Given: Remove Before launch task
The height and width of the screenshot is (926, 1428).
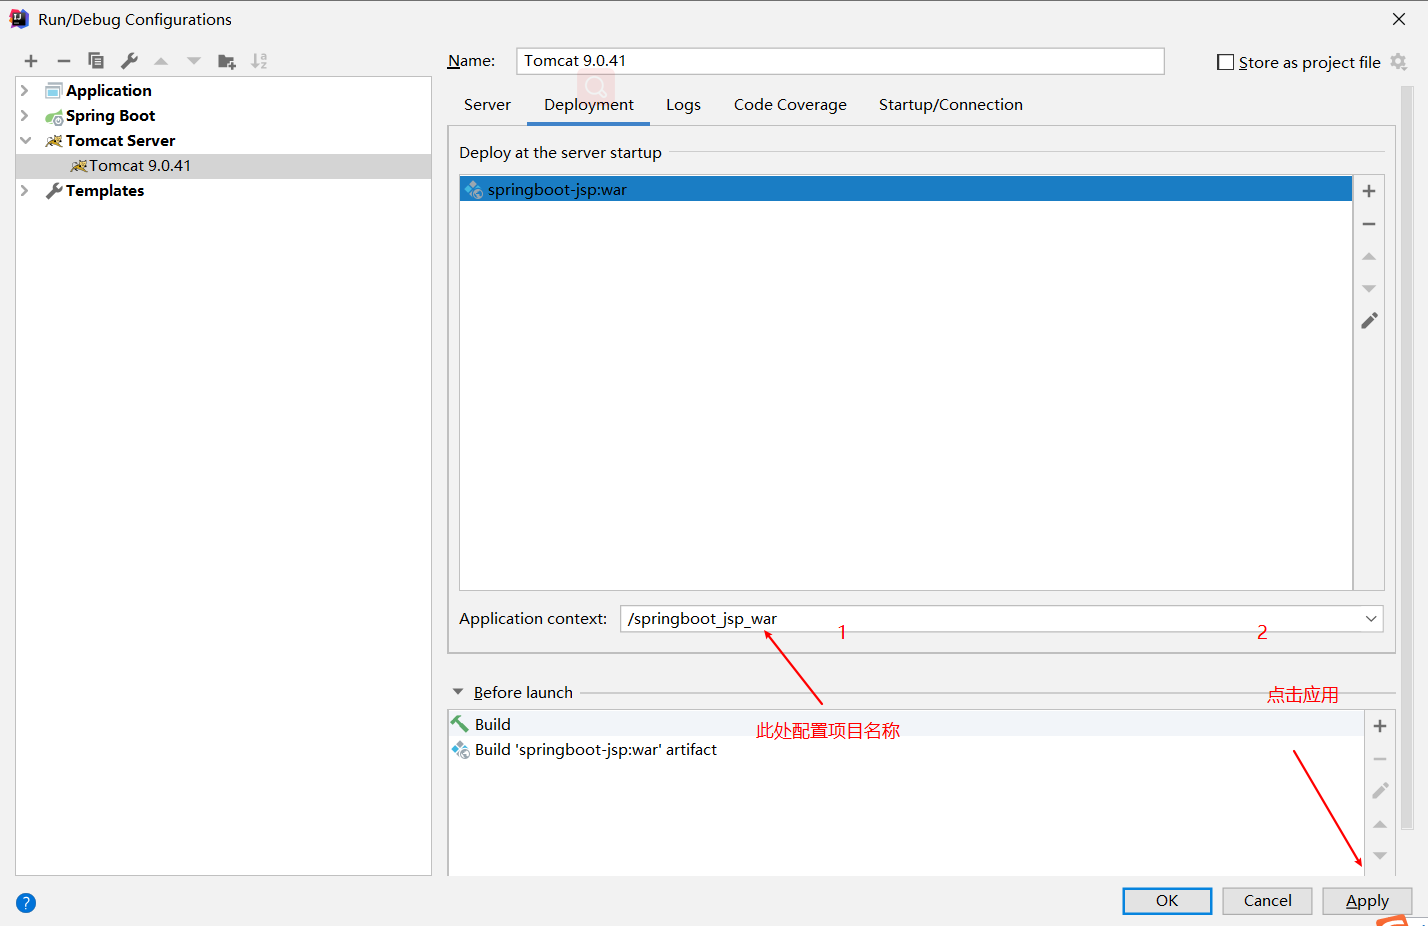Looking at the screenshot, I should point(1380,759).
